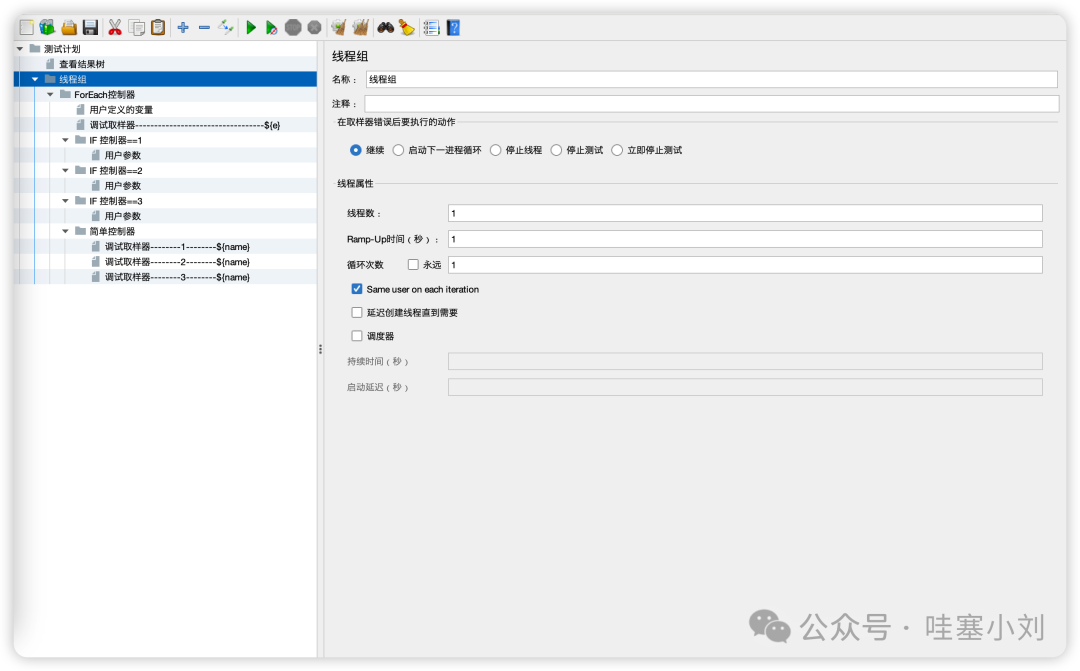The image size is (1080, 671).
Task: Select 用户参数 under IF 控制器==2
Action: tap(123, 185)
